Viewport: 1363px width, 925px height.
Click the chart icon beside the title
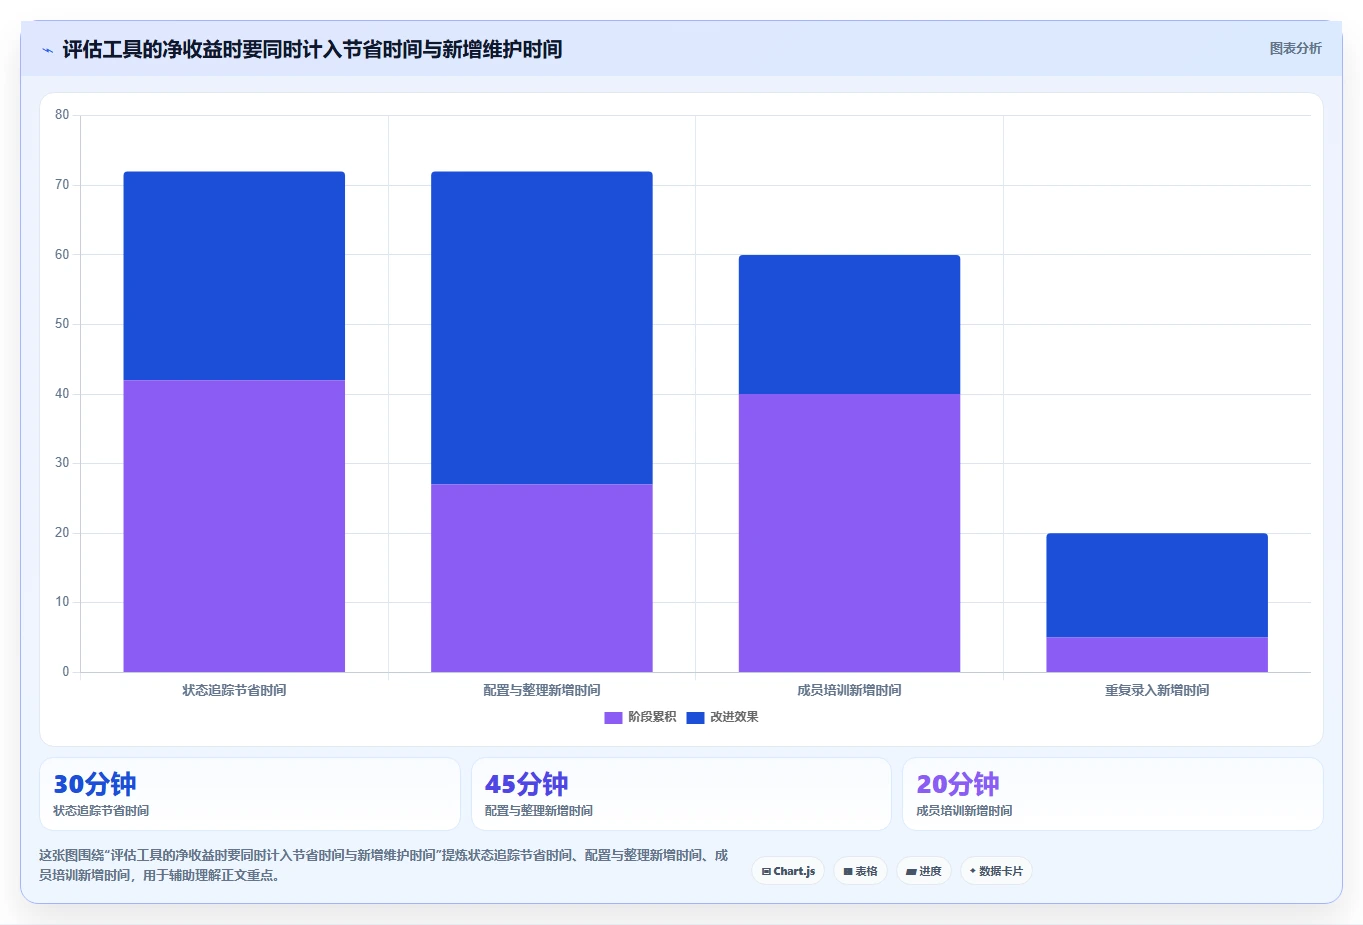[x=47, y=50]
